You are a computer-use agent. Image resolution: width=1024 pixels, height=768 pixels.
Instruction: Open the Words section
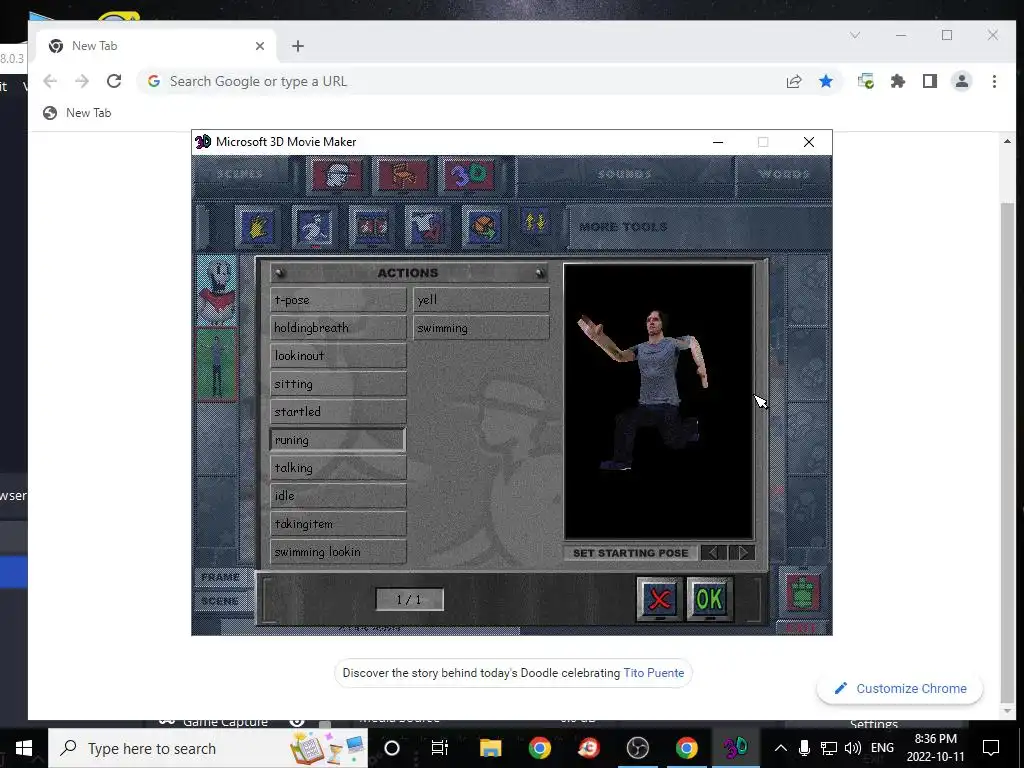click(x=784, y=174)
